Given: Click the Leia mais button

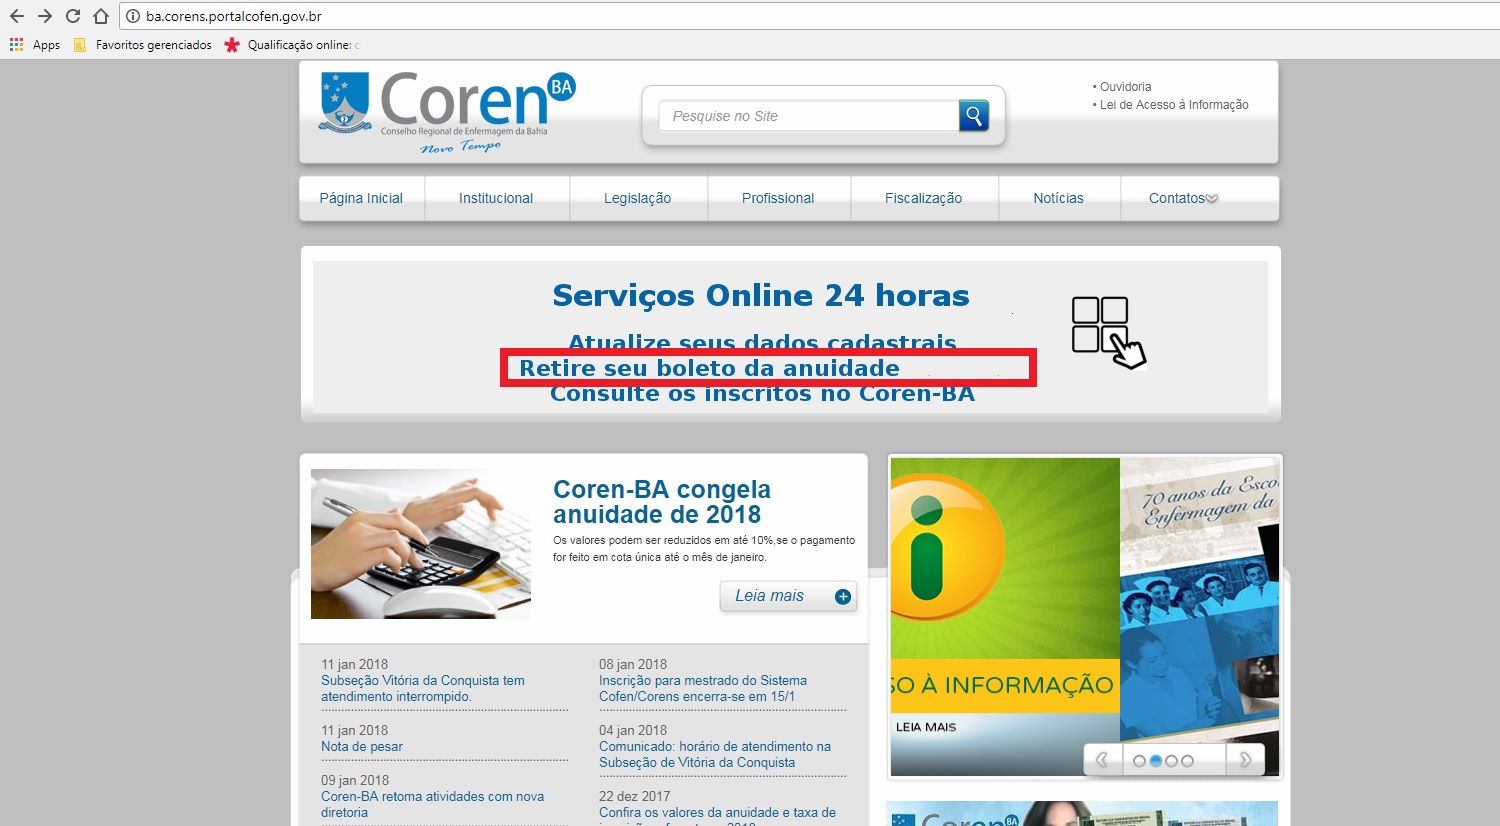Looking at the screenshot, I should 788,596.
